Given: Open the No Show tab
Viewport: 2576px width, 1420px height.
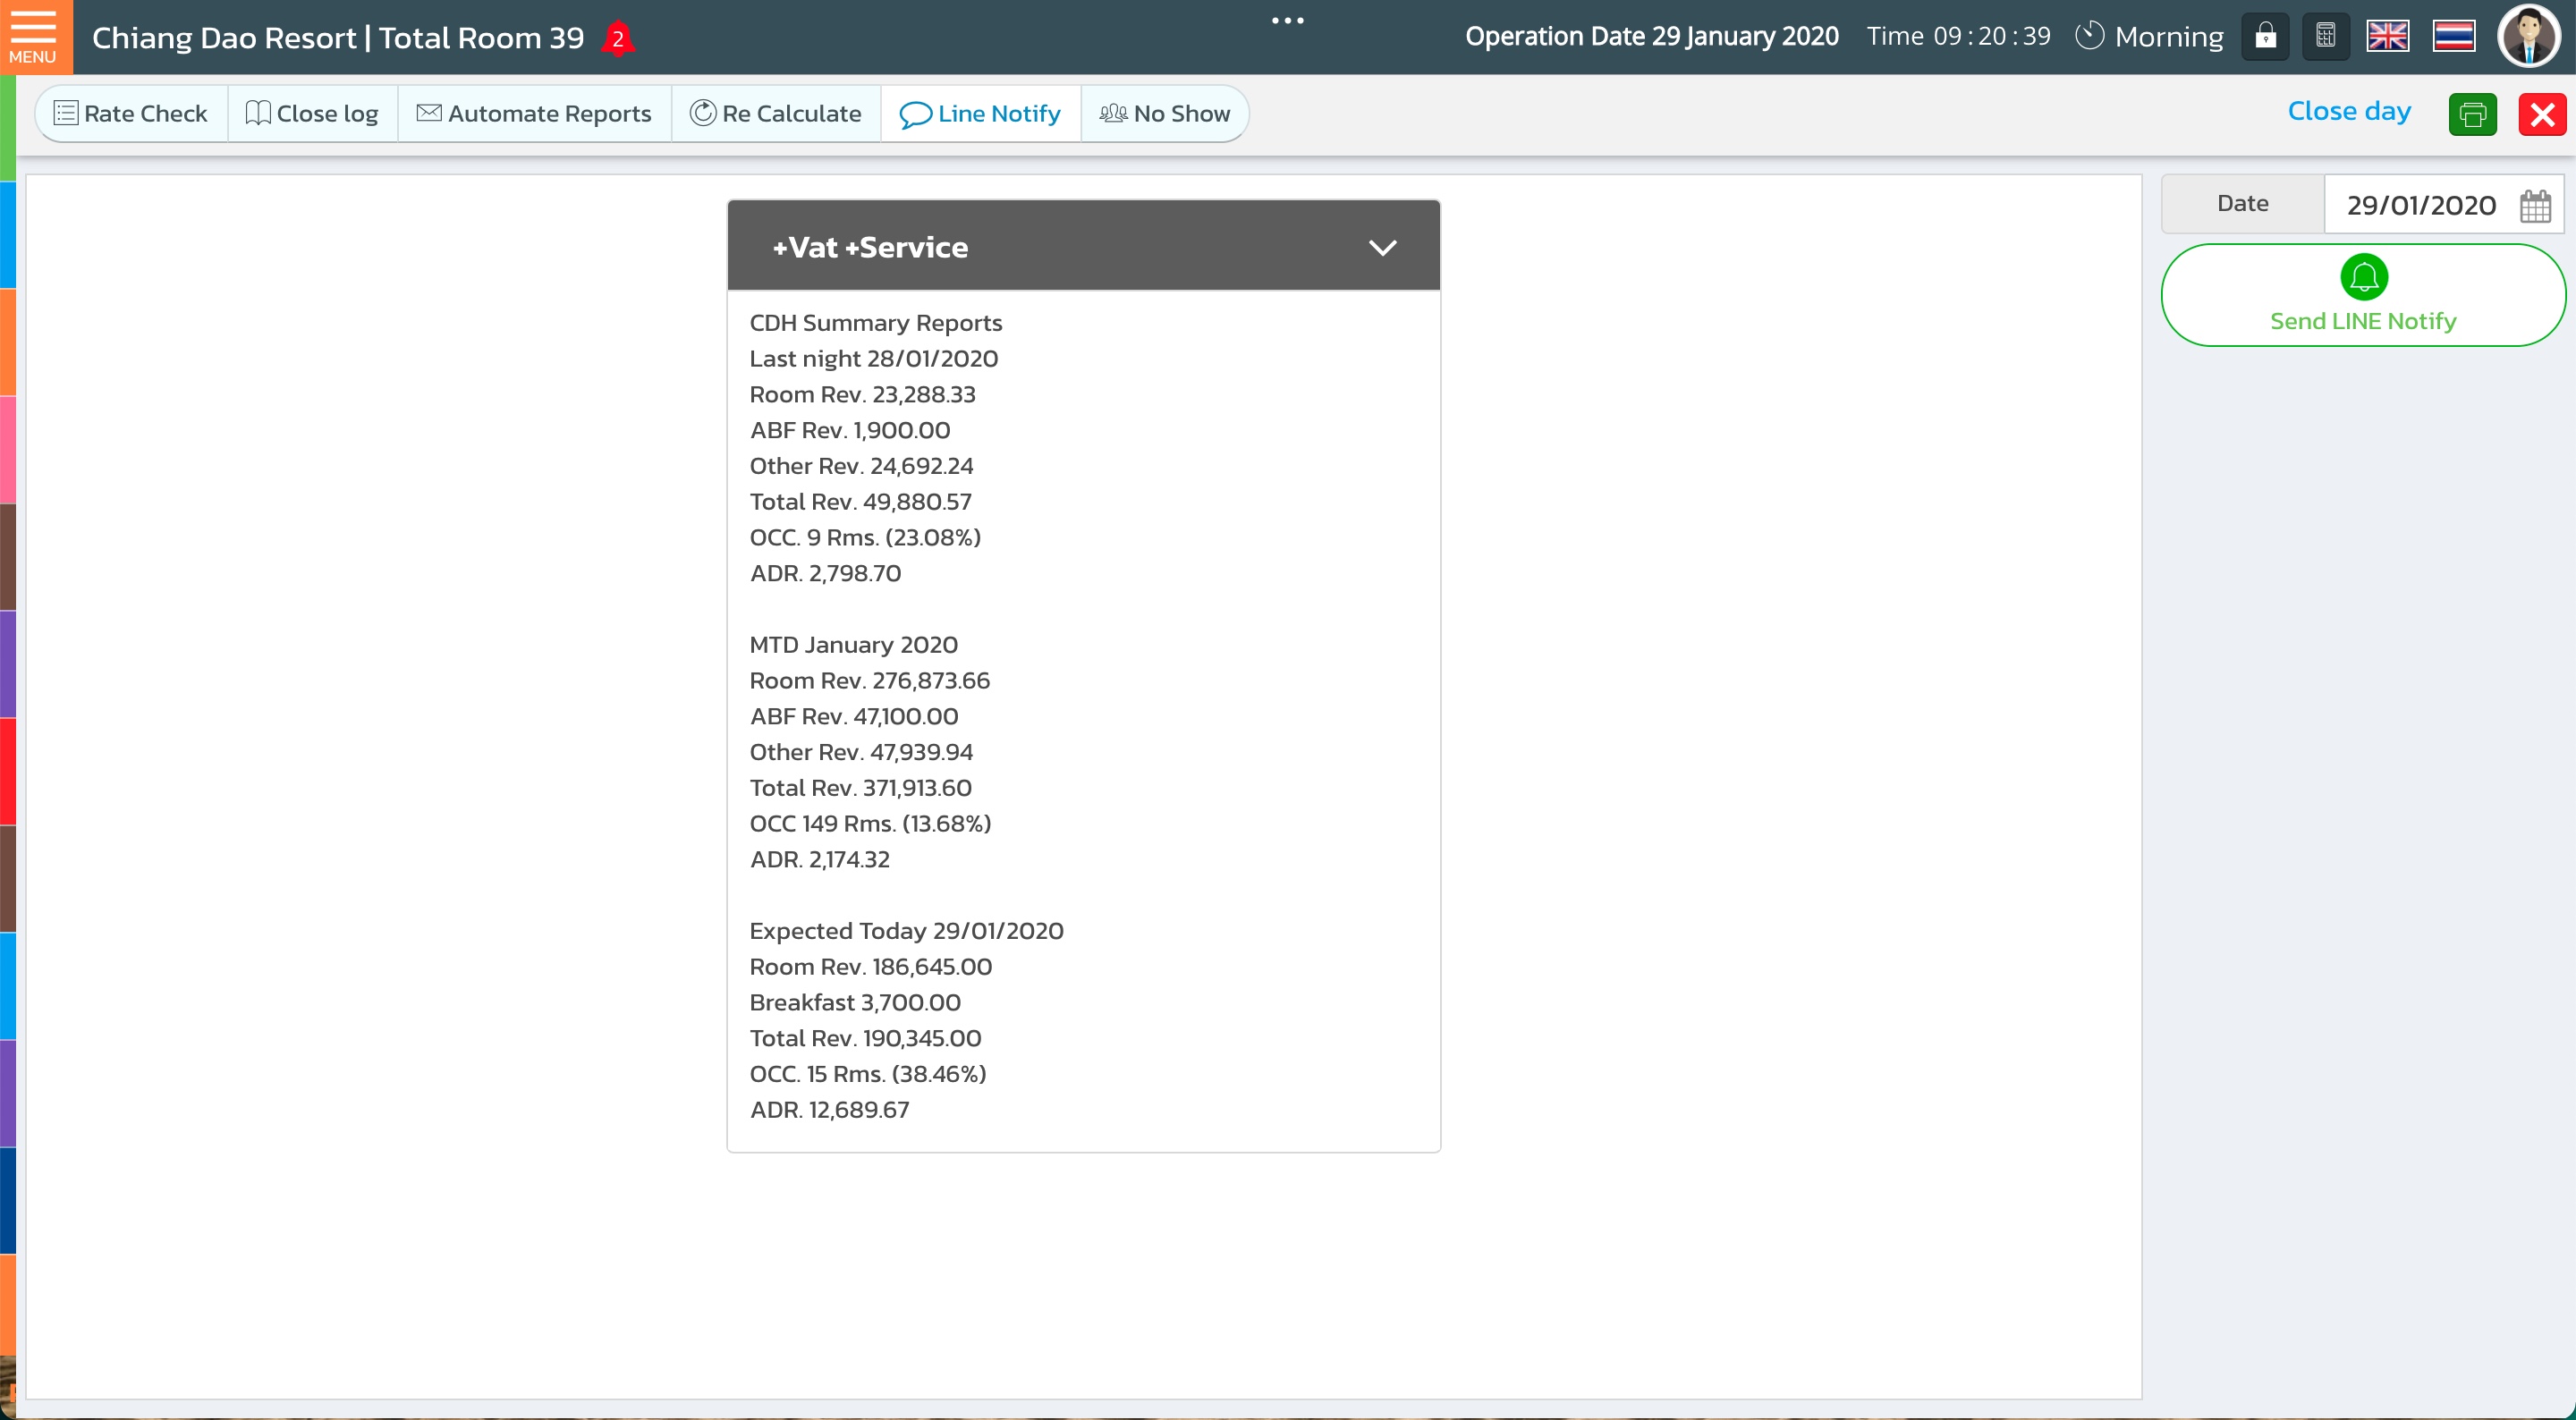Looking at the screenshot, I should (x=1164, y=114).
